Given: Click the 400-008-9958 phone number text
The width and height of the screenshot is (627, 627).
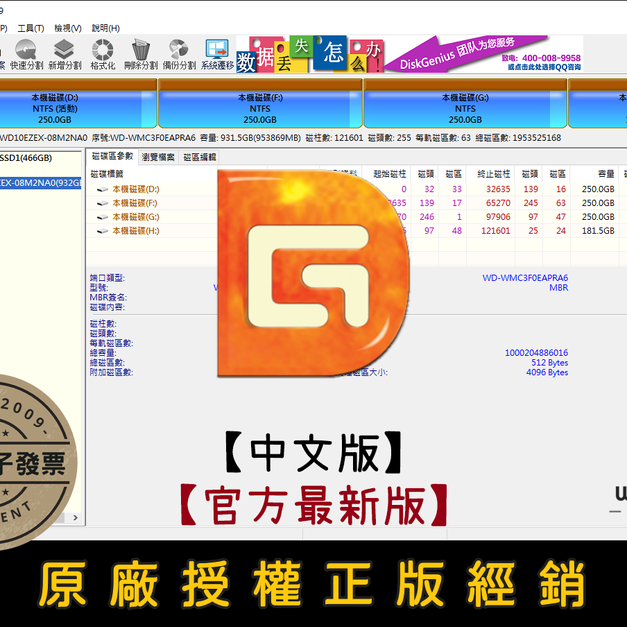Looking at the screenshot, I should pos(551,58).
